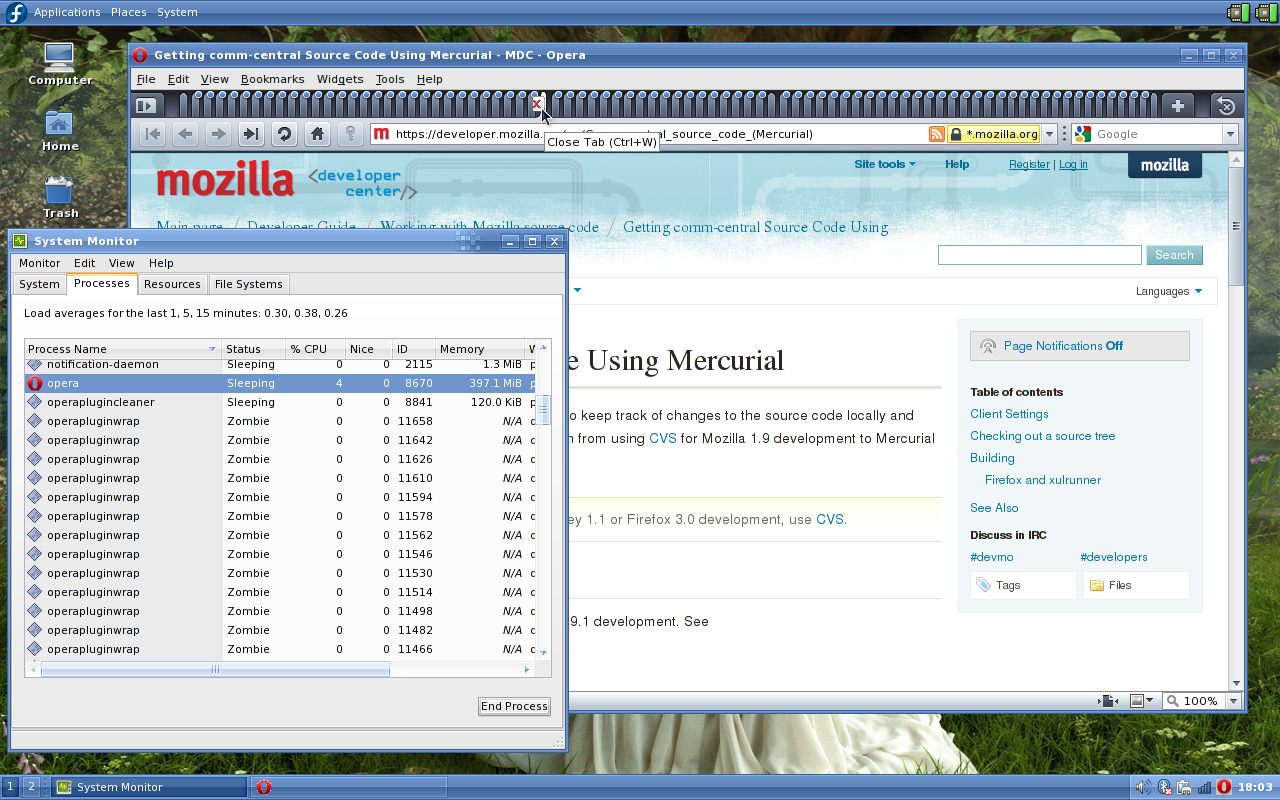Click the Back arrow navigation button
Image resolution: width=1280 pixels, height=800 pixels.
pos(185,134)
